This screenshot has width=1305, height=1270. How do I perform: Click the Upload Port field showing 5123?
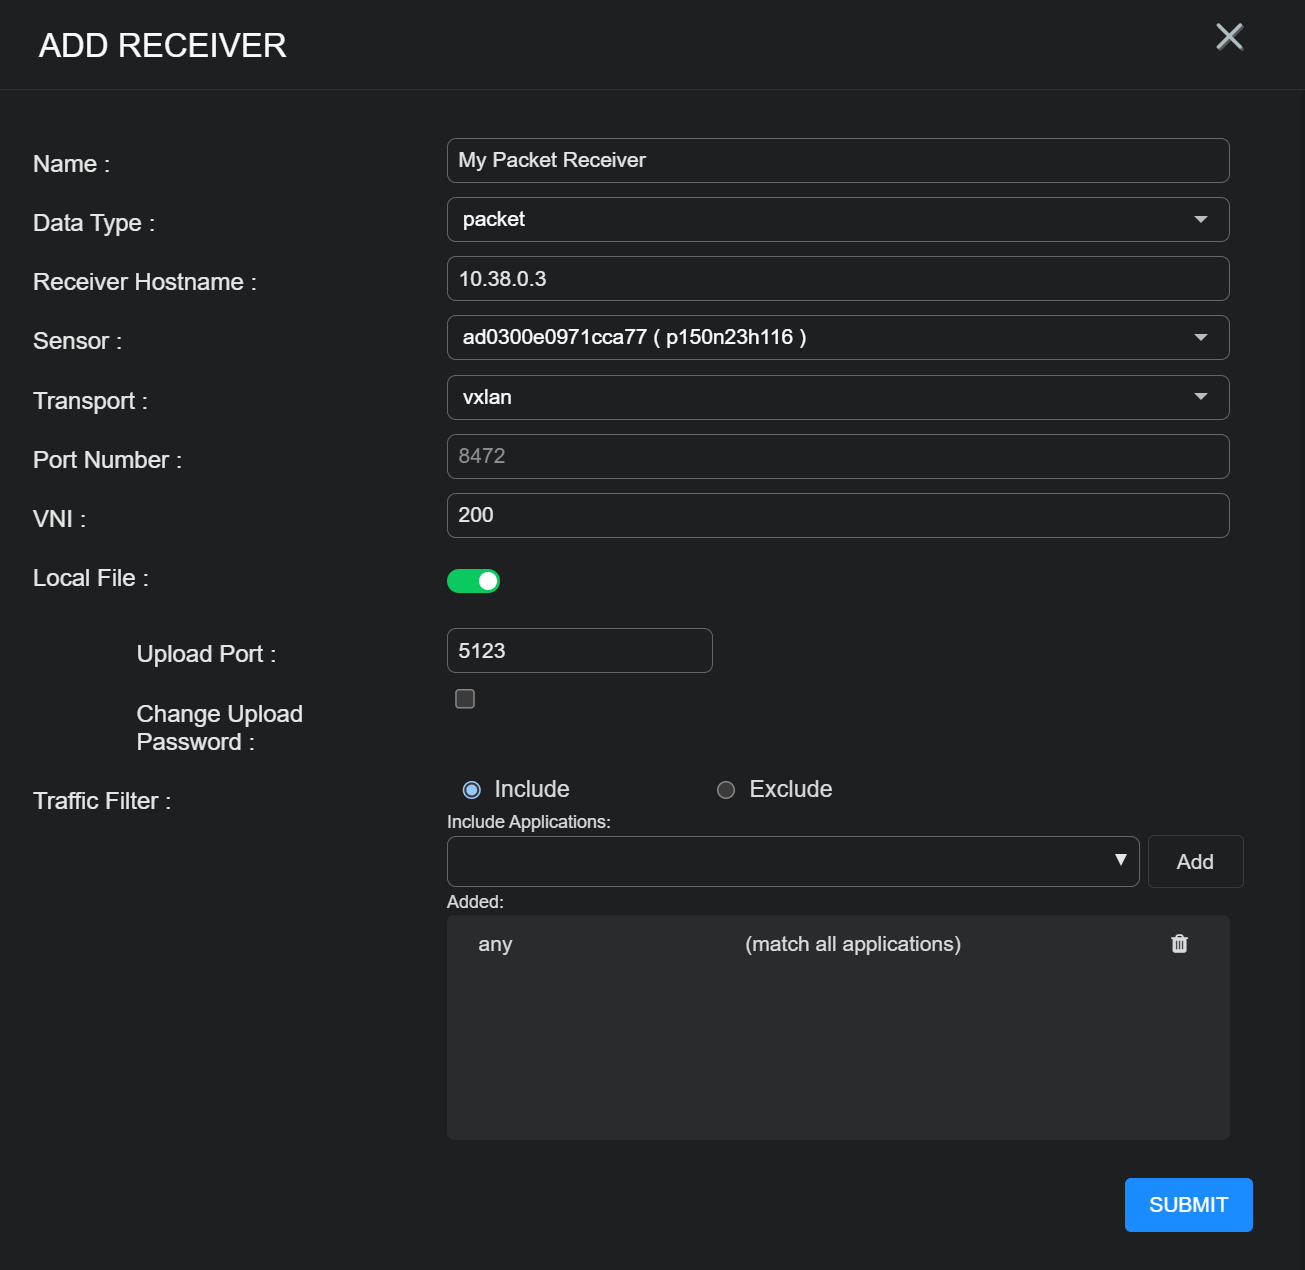(x=579, y=650)
